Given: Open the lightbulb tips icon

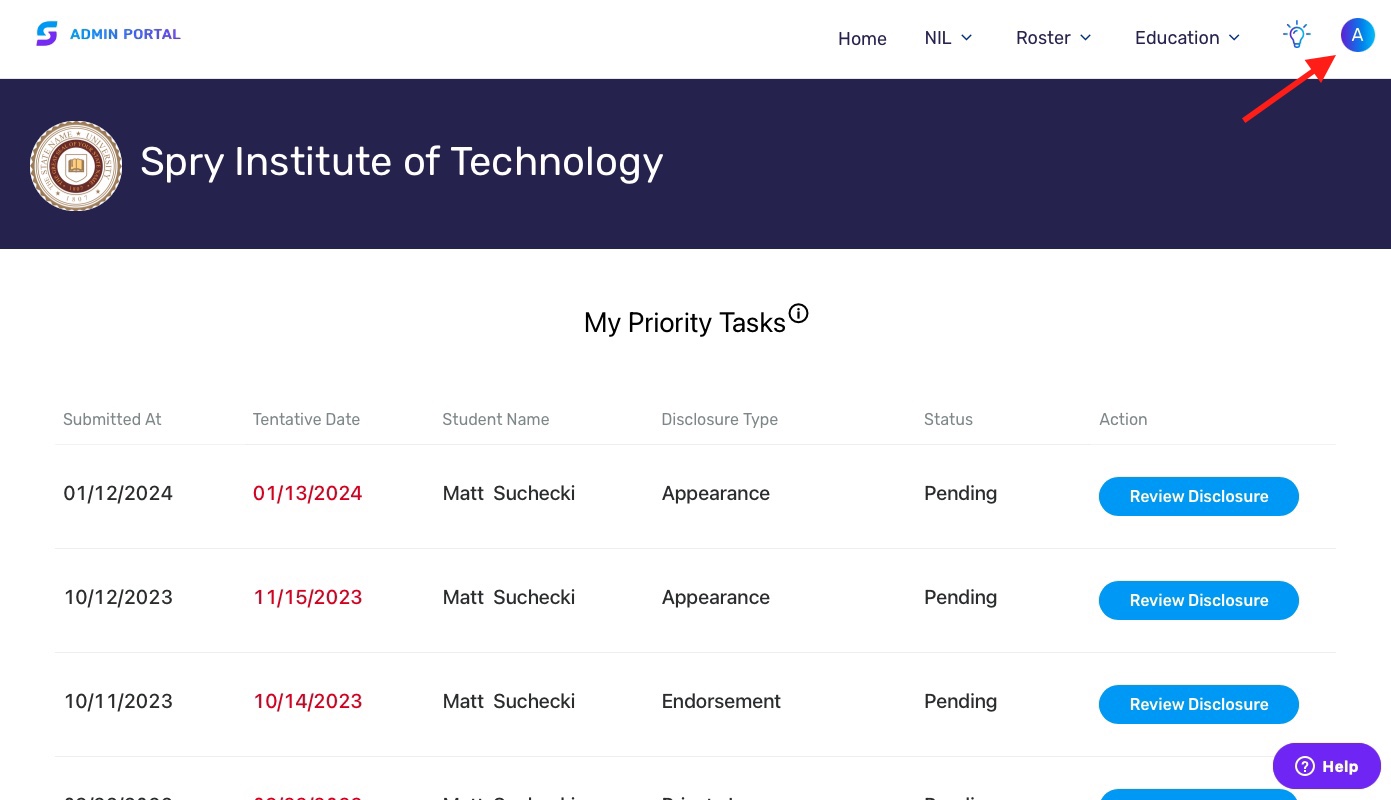Looking at the screenshot, I should click(1297, 35).
